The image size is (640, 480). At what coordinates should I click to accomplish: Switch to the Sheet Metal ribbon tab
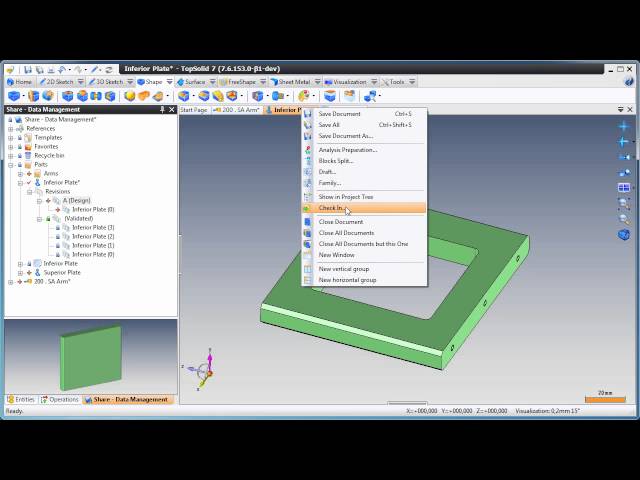pyautogui.click(x=293, y=82)
